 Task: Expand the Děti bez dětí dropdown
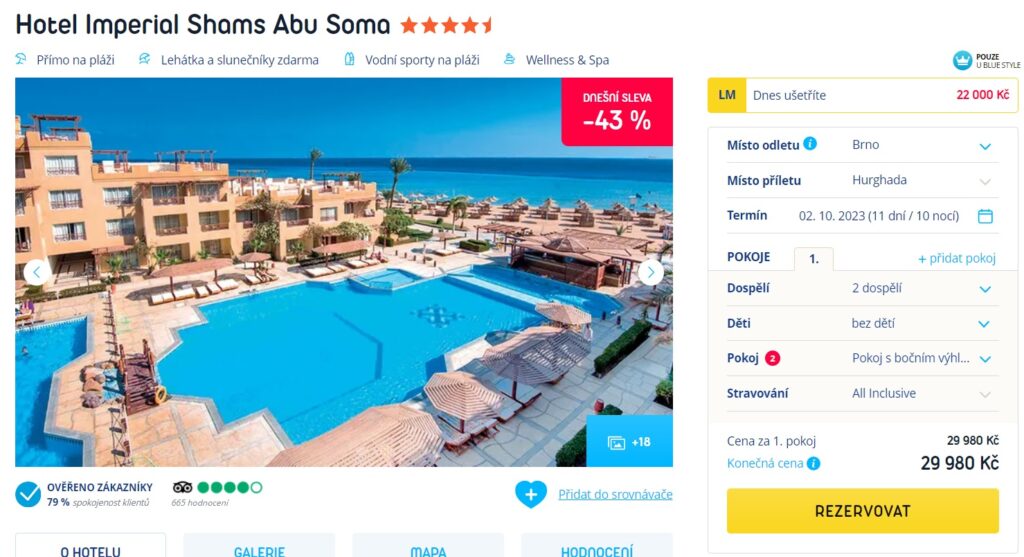click(x=863, y=323)
